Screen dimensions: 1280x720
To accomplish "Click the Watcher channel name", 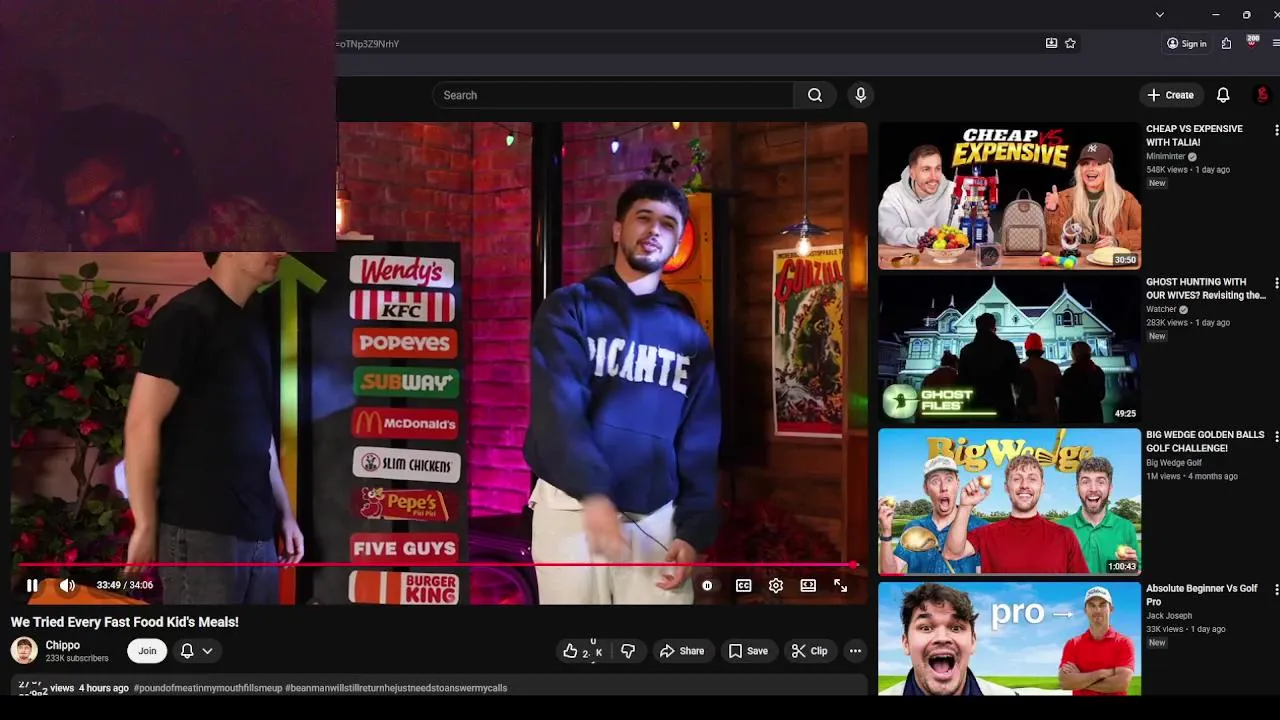I will tap(1161, 310).
